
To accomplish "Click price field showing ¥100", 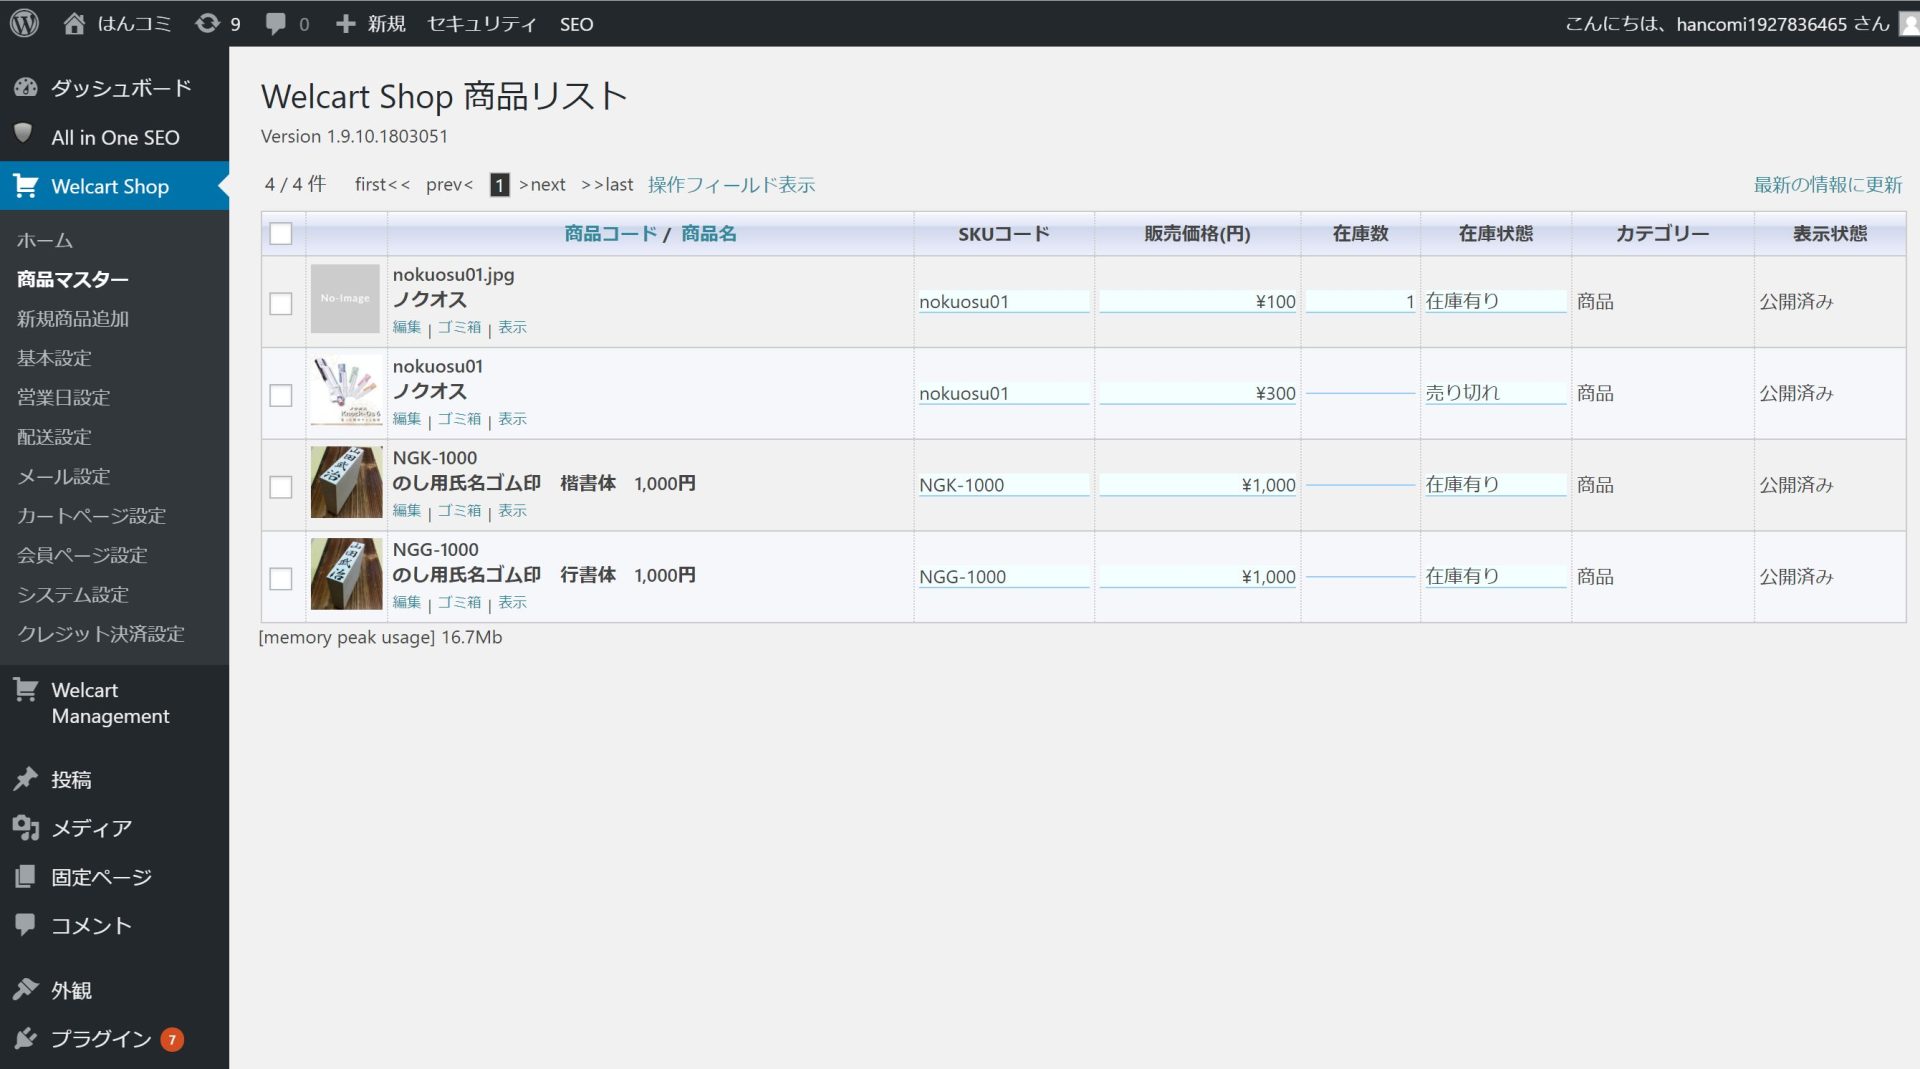I will (1198, 302).
